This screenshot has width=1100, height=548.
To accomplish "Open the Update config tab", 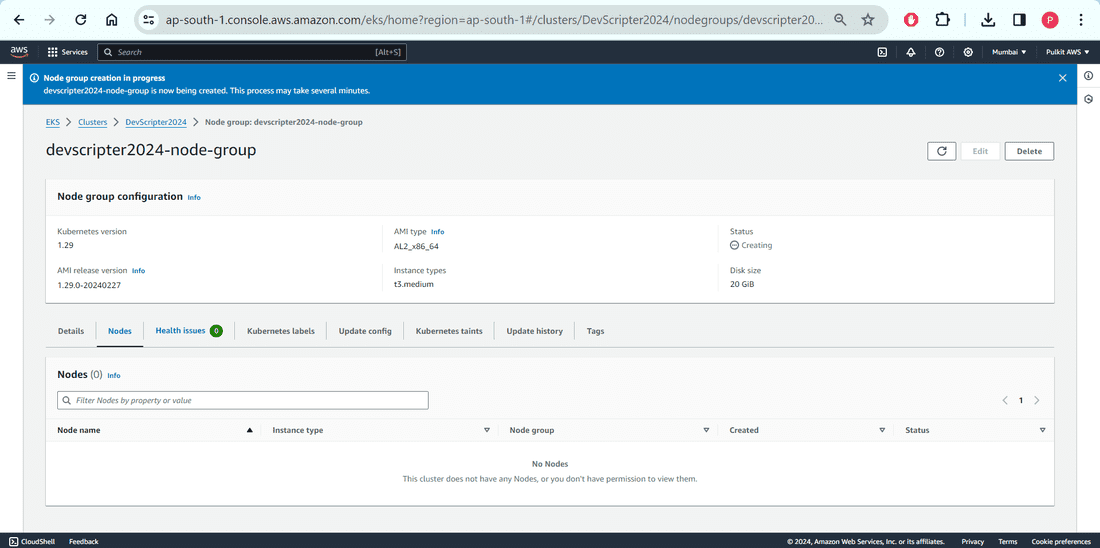I will pyautogui.click(x=365, y=331).
